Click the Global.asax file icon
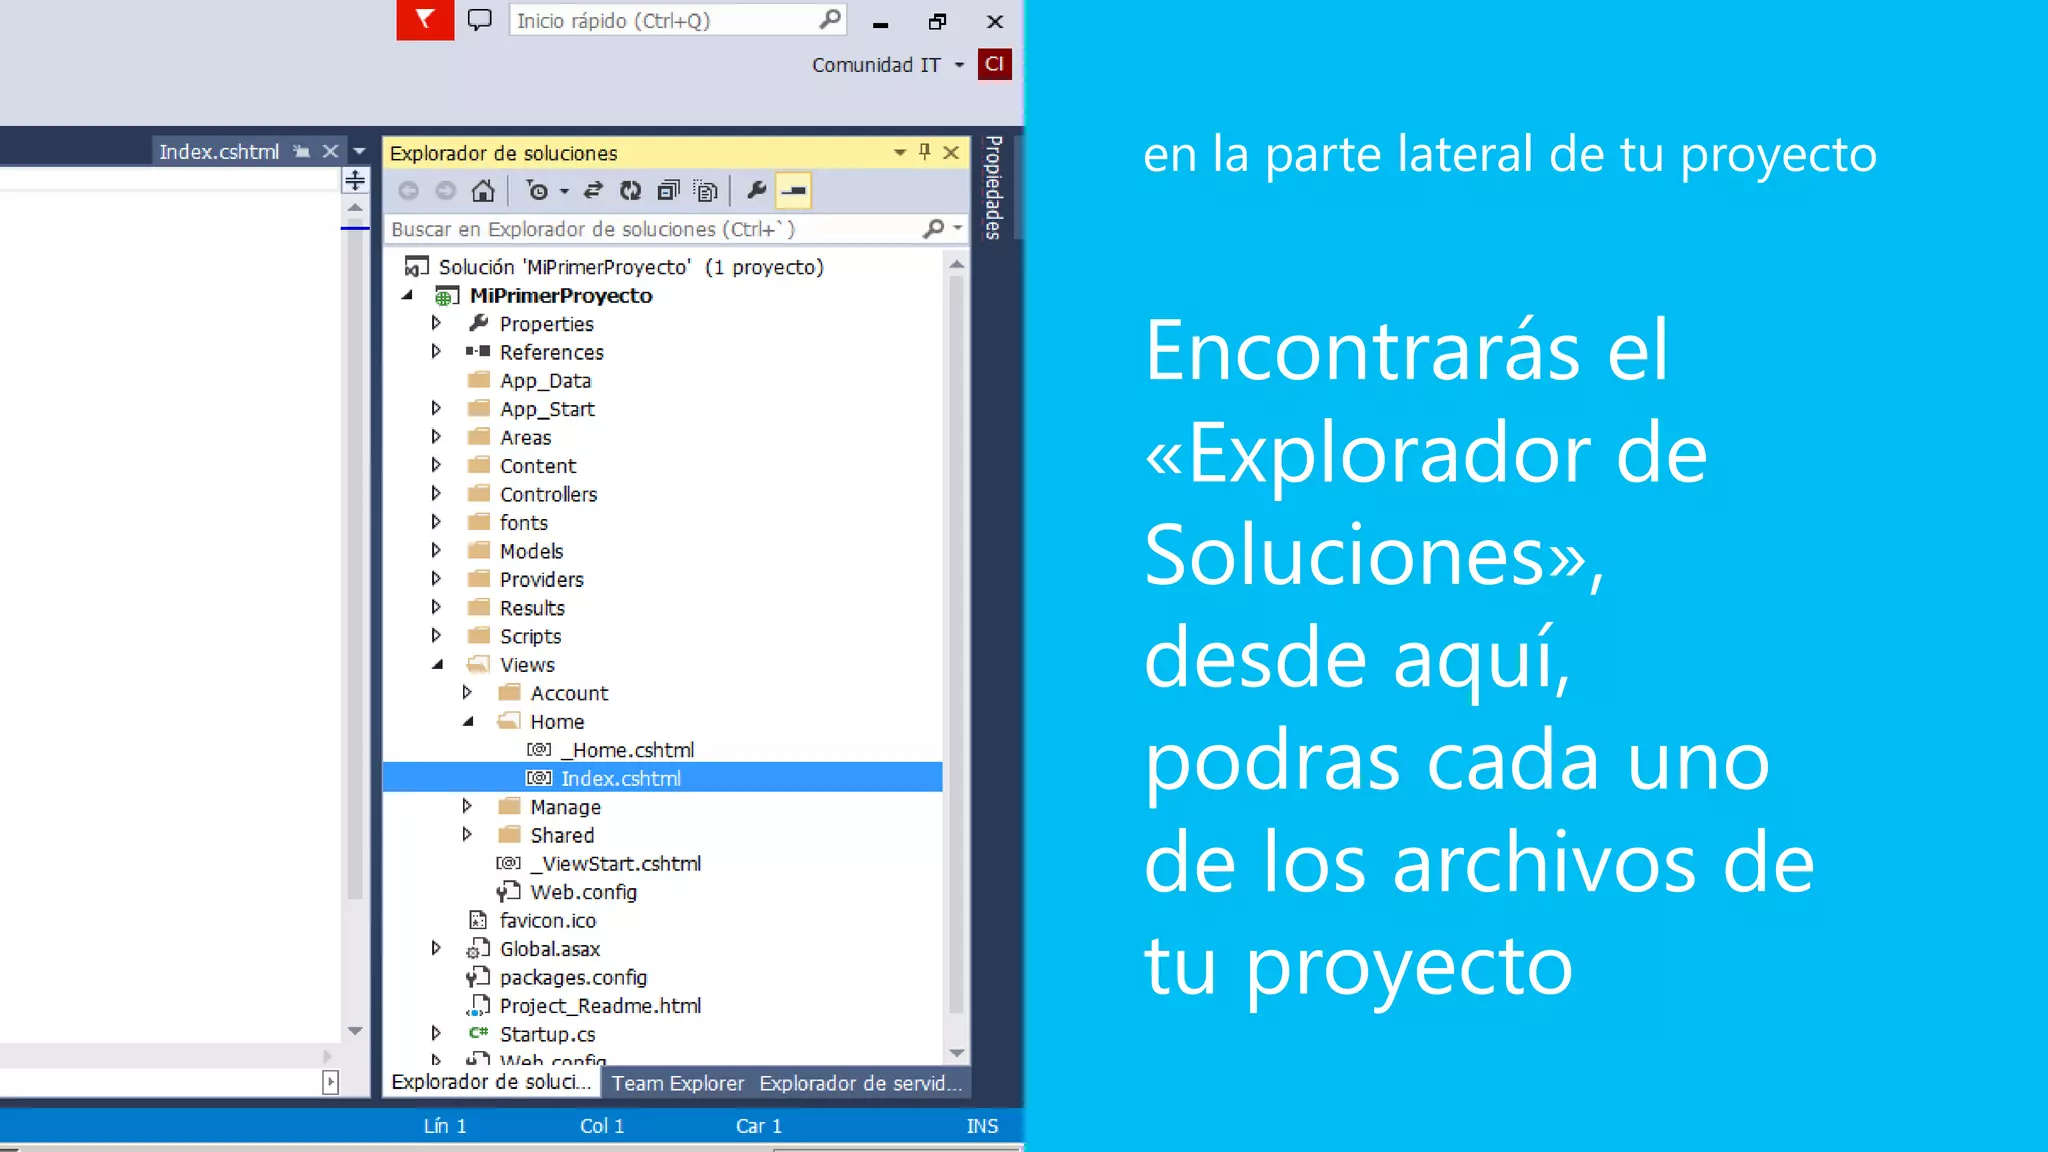This screenshot has height=1152, width=2048. [x=478, y=948]
